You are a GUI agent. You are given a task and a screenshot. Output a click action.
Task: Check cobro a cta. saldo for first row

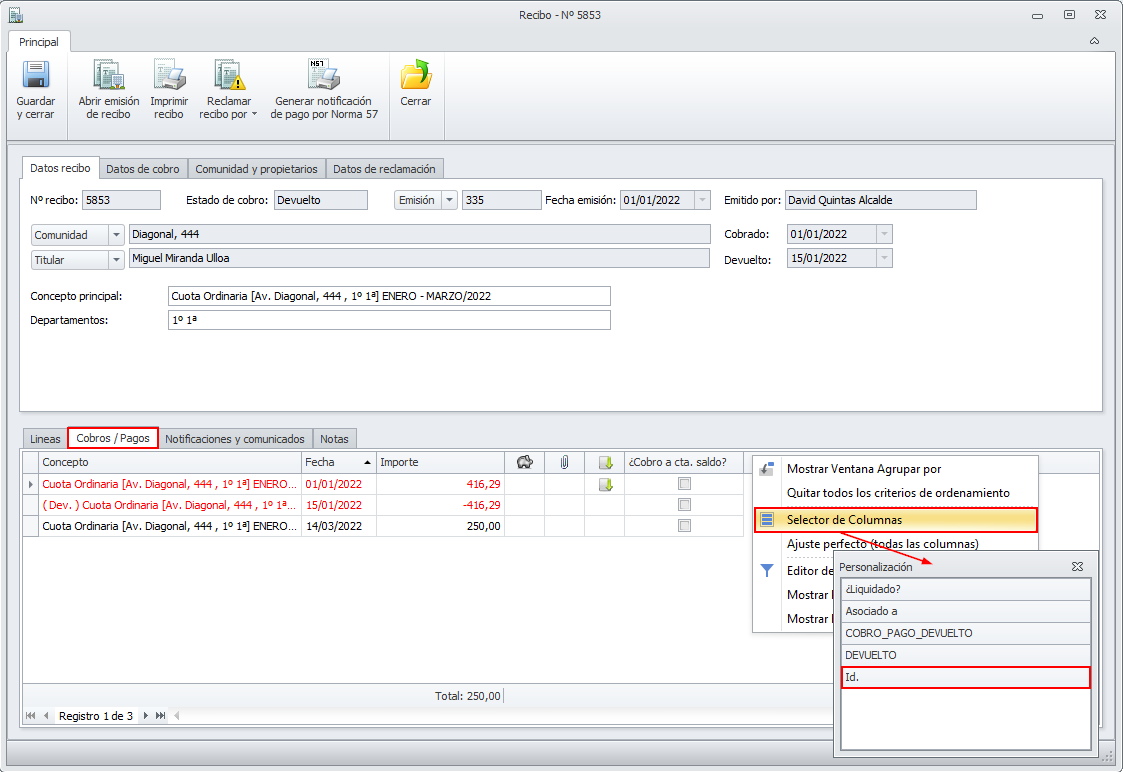tap(684, 484)
